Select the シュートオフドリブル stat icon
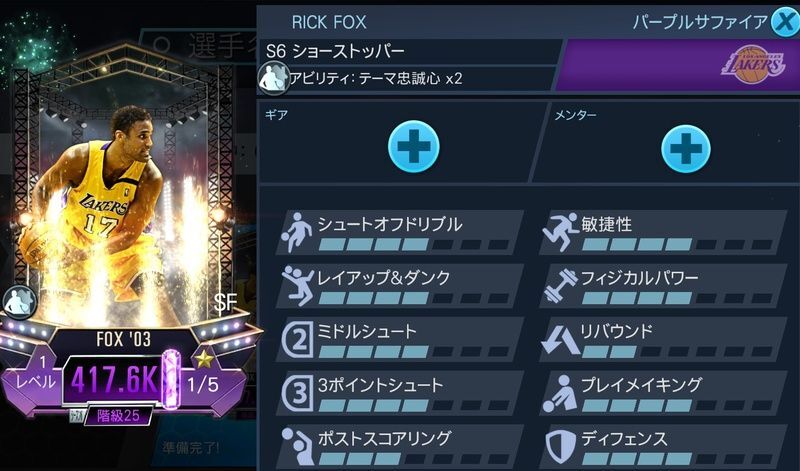The width and height of the screenshot is (800, 471). [x=297, y=232]
